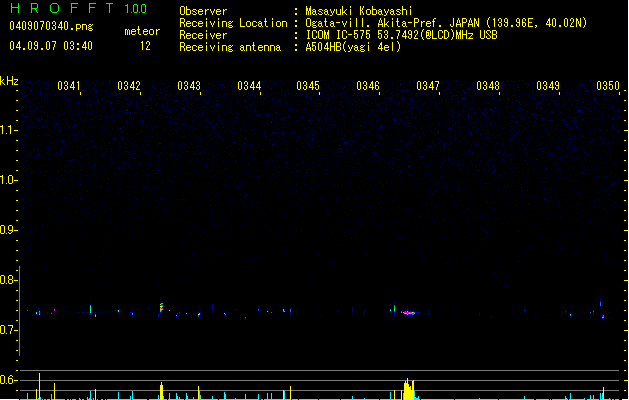Select the ICOM IC-575 53.7492 MHz USB text
This screenshot has width=629, height=400.
tap(401, 35)
